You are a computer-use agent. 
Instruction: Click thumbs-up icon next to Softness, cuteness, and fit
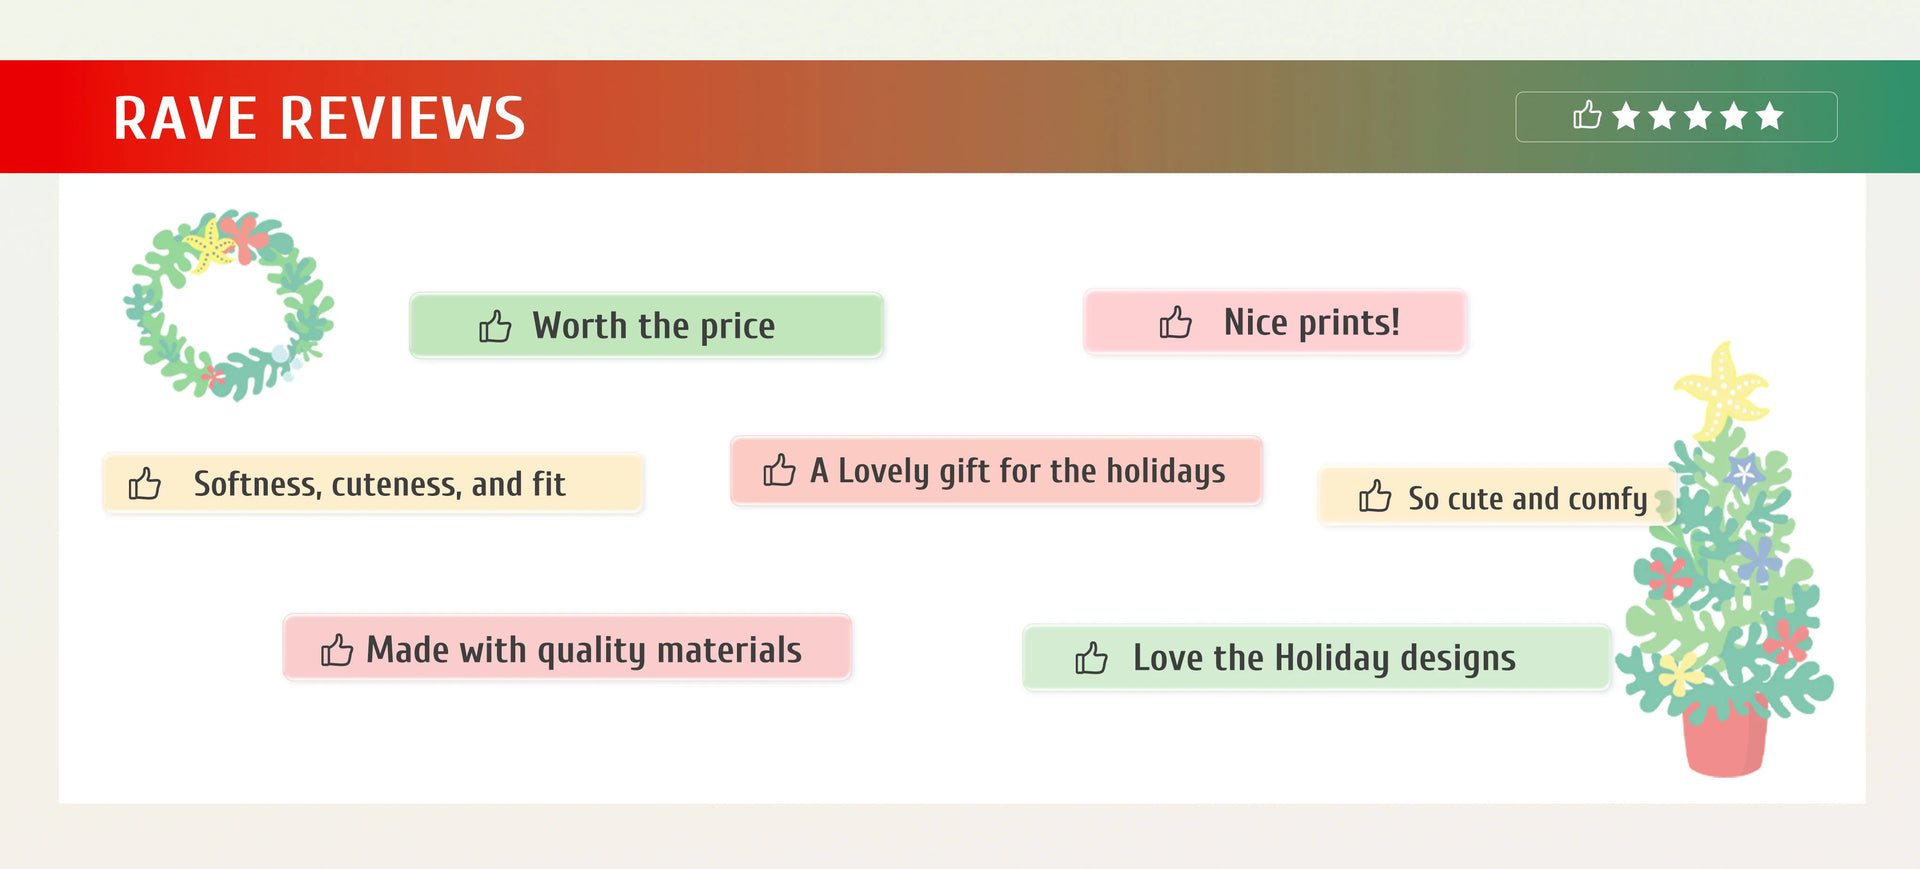[145, 484]
